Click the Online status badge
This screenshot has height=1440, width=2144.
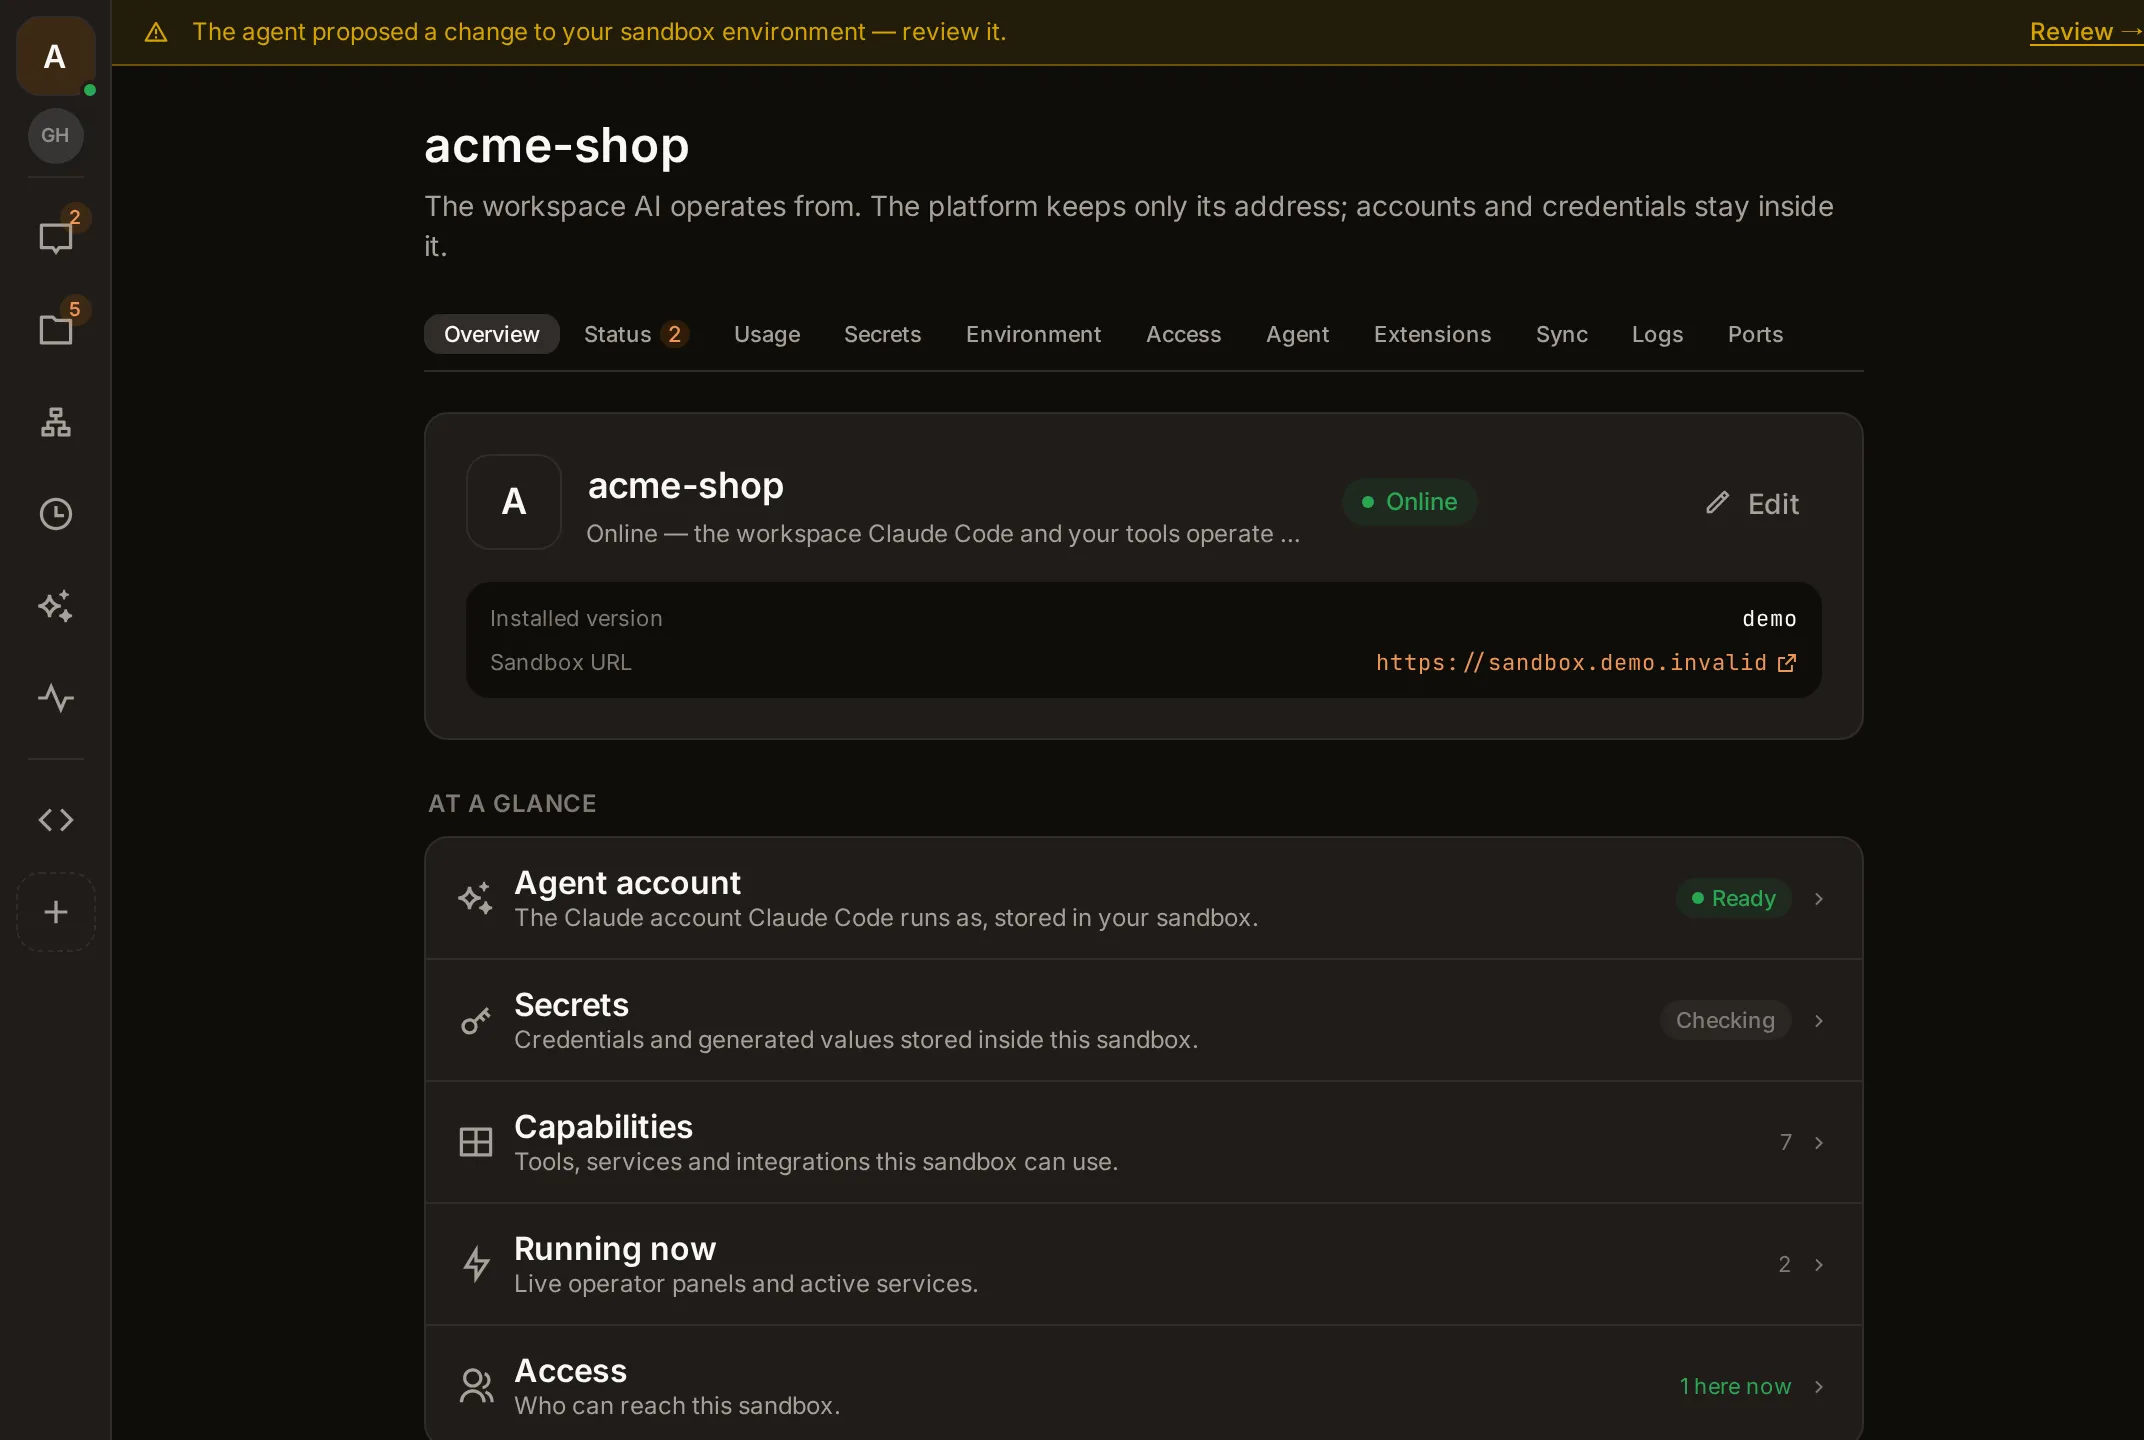click(x=1409, y=502)
